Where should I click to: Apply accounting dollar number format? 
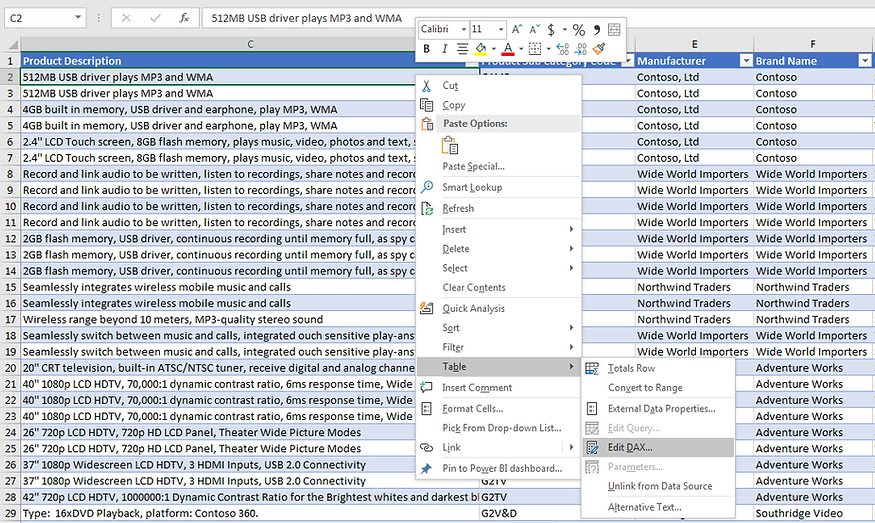[551, 29]
